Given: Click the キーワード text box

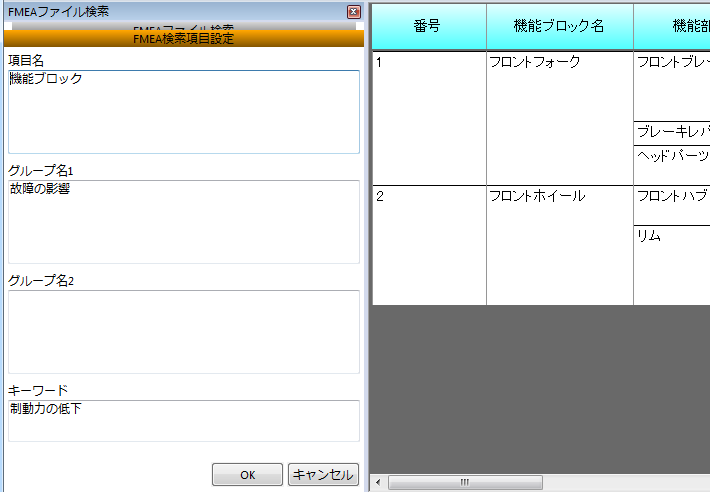Looking at the screenshot, I should tap(183, 420).
